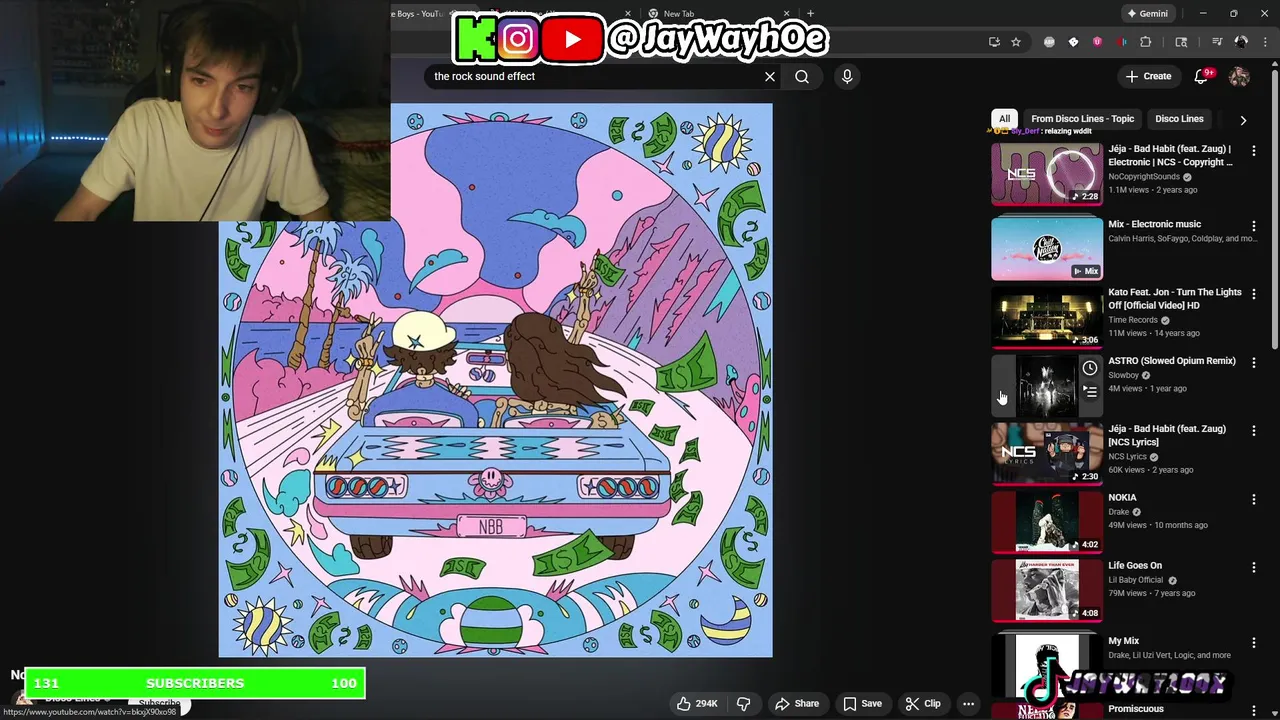Add ASTRO video to Watch Later
This screenshot has width=1280, height=720.
coord(1090,368)
